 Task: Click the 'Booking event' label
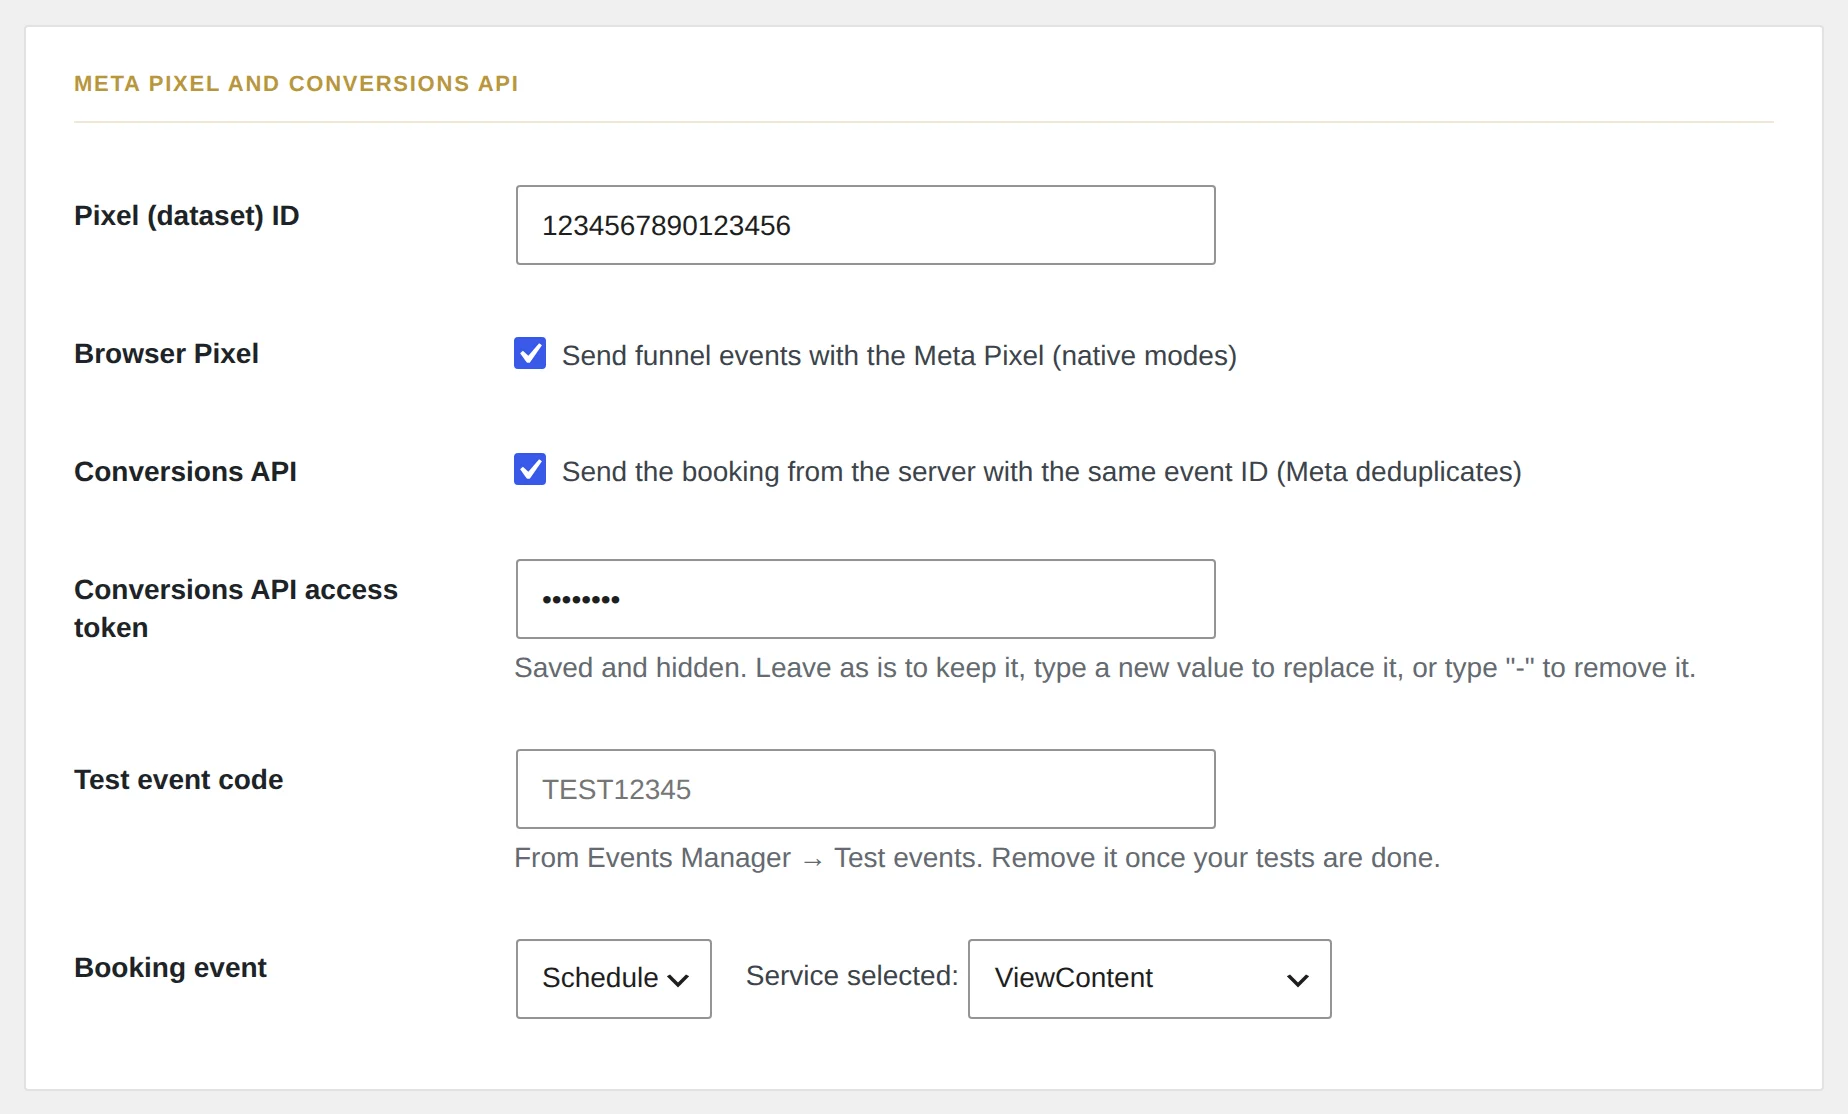(170, 968)
